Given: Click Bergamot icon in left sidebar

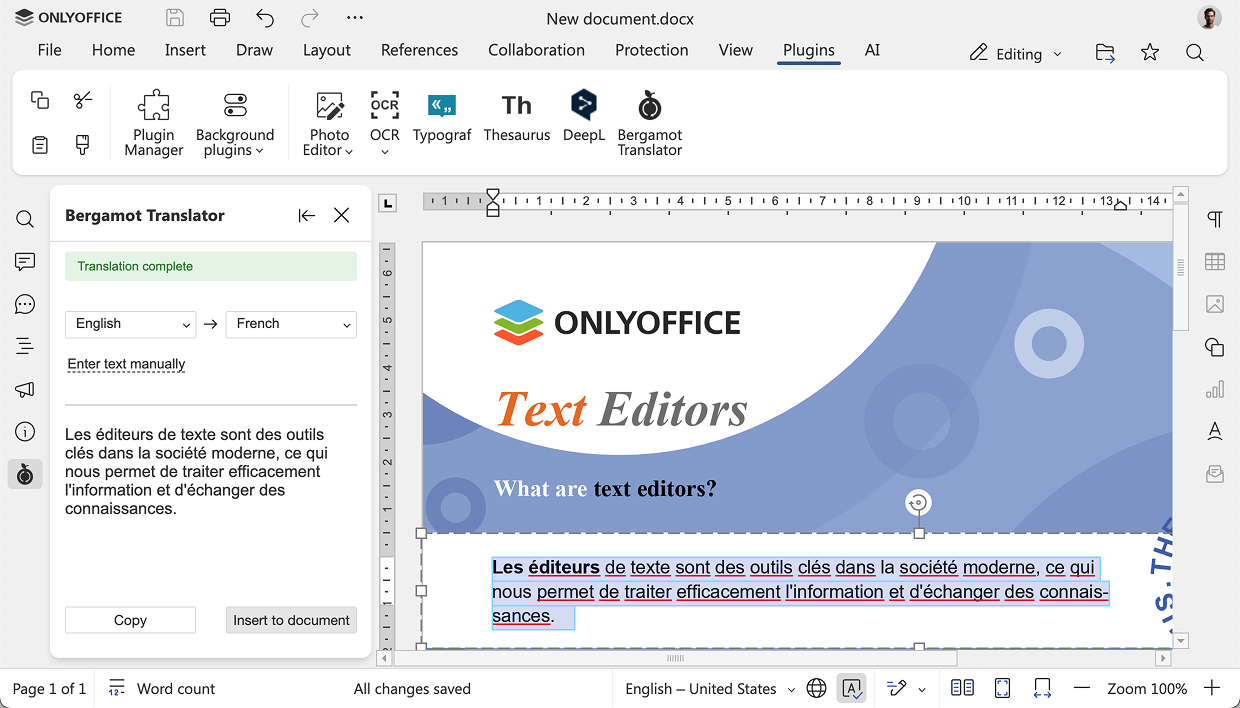Looking at the screenshot, I should pyautogui.click(x=25, y=475).
